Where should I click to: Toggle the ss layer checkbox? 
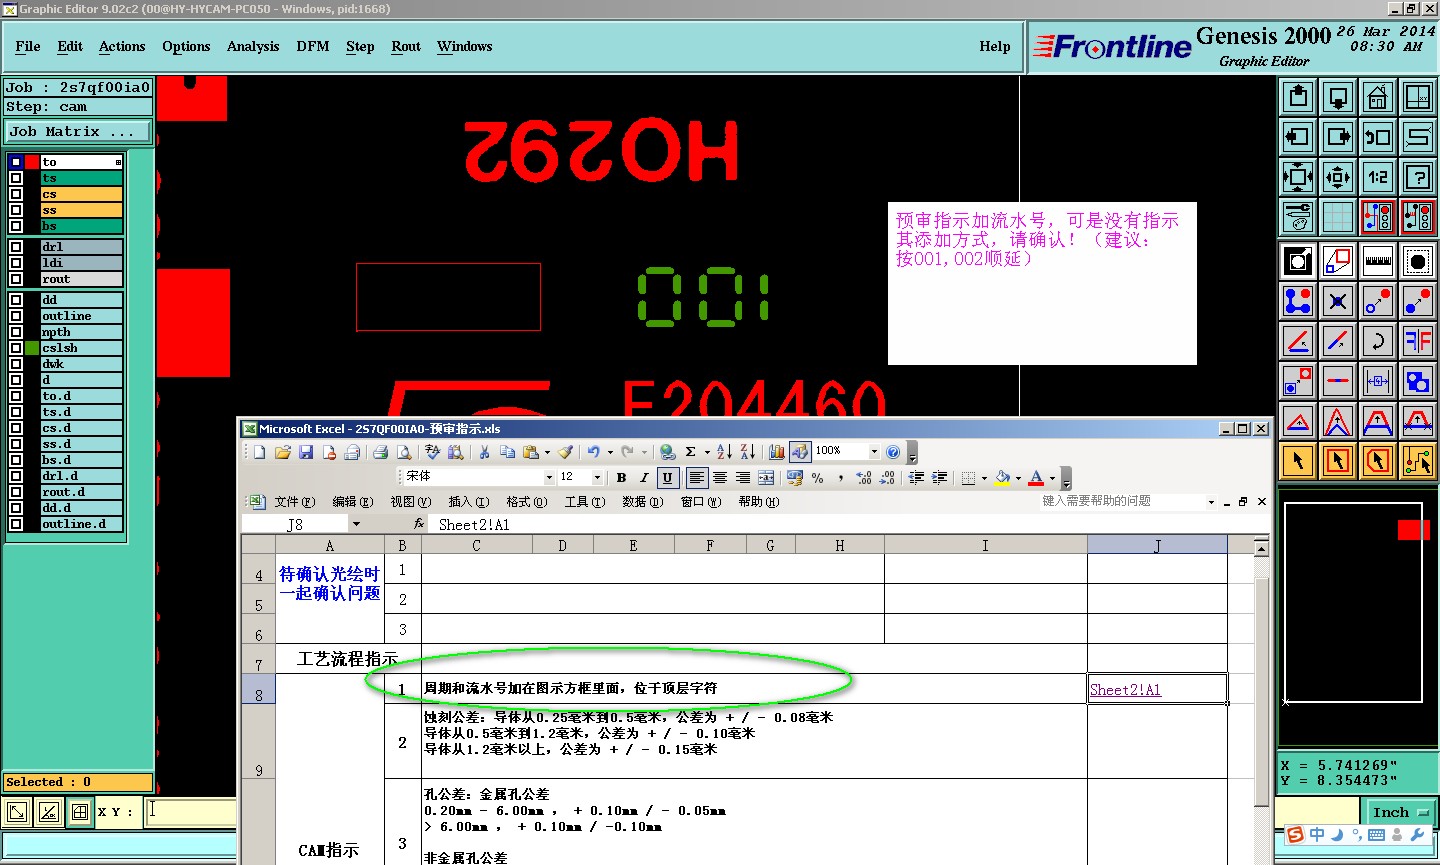(x=16, y=210)
